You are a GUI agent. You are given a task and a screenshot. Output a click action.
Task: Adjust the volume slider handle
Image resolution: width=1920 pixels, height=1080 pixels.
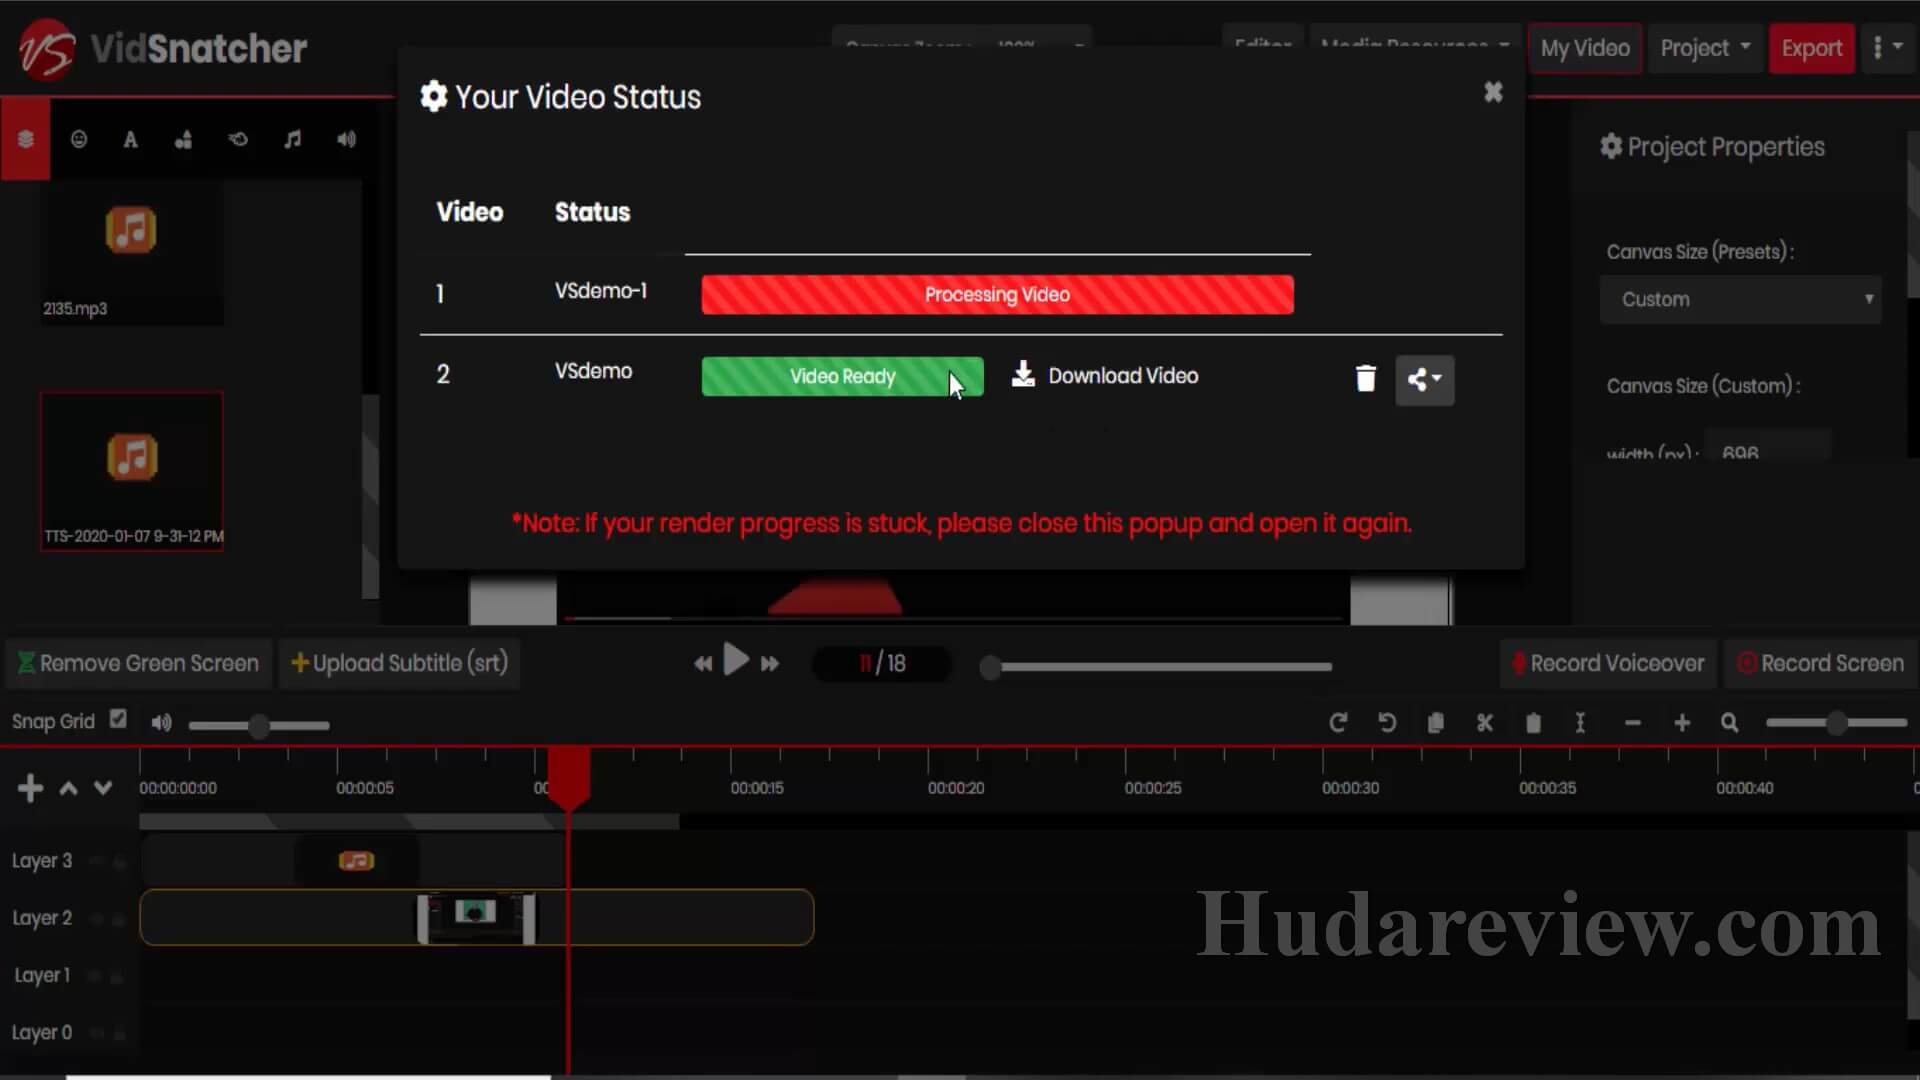pos(259,725)
